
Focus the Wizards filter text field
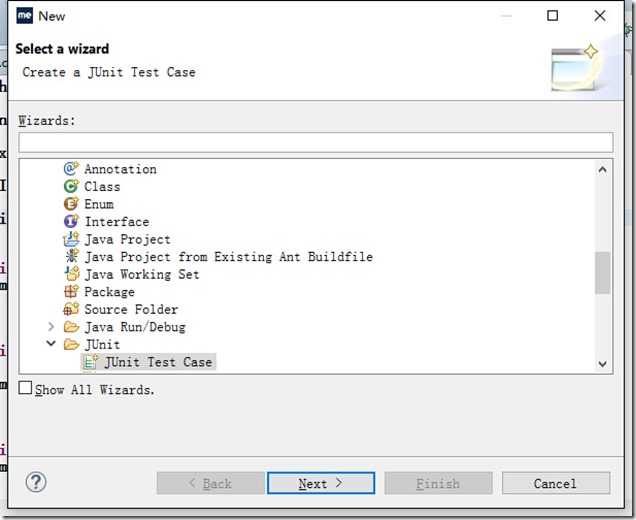[x=316, y=142]
